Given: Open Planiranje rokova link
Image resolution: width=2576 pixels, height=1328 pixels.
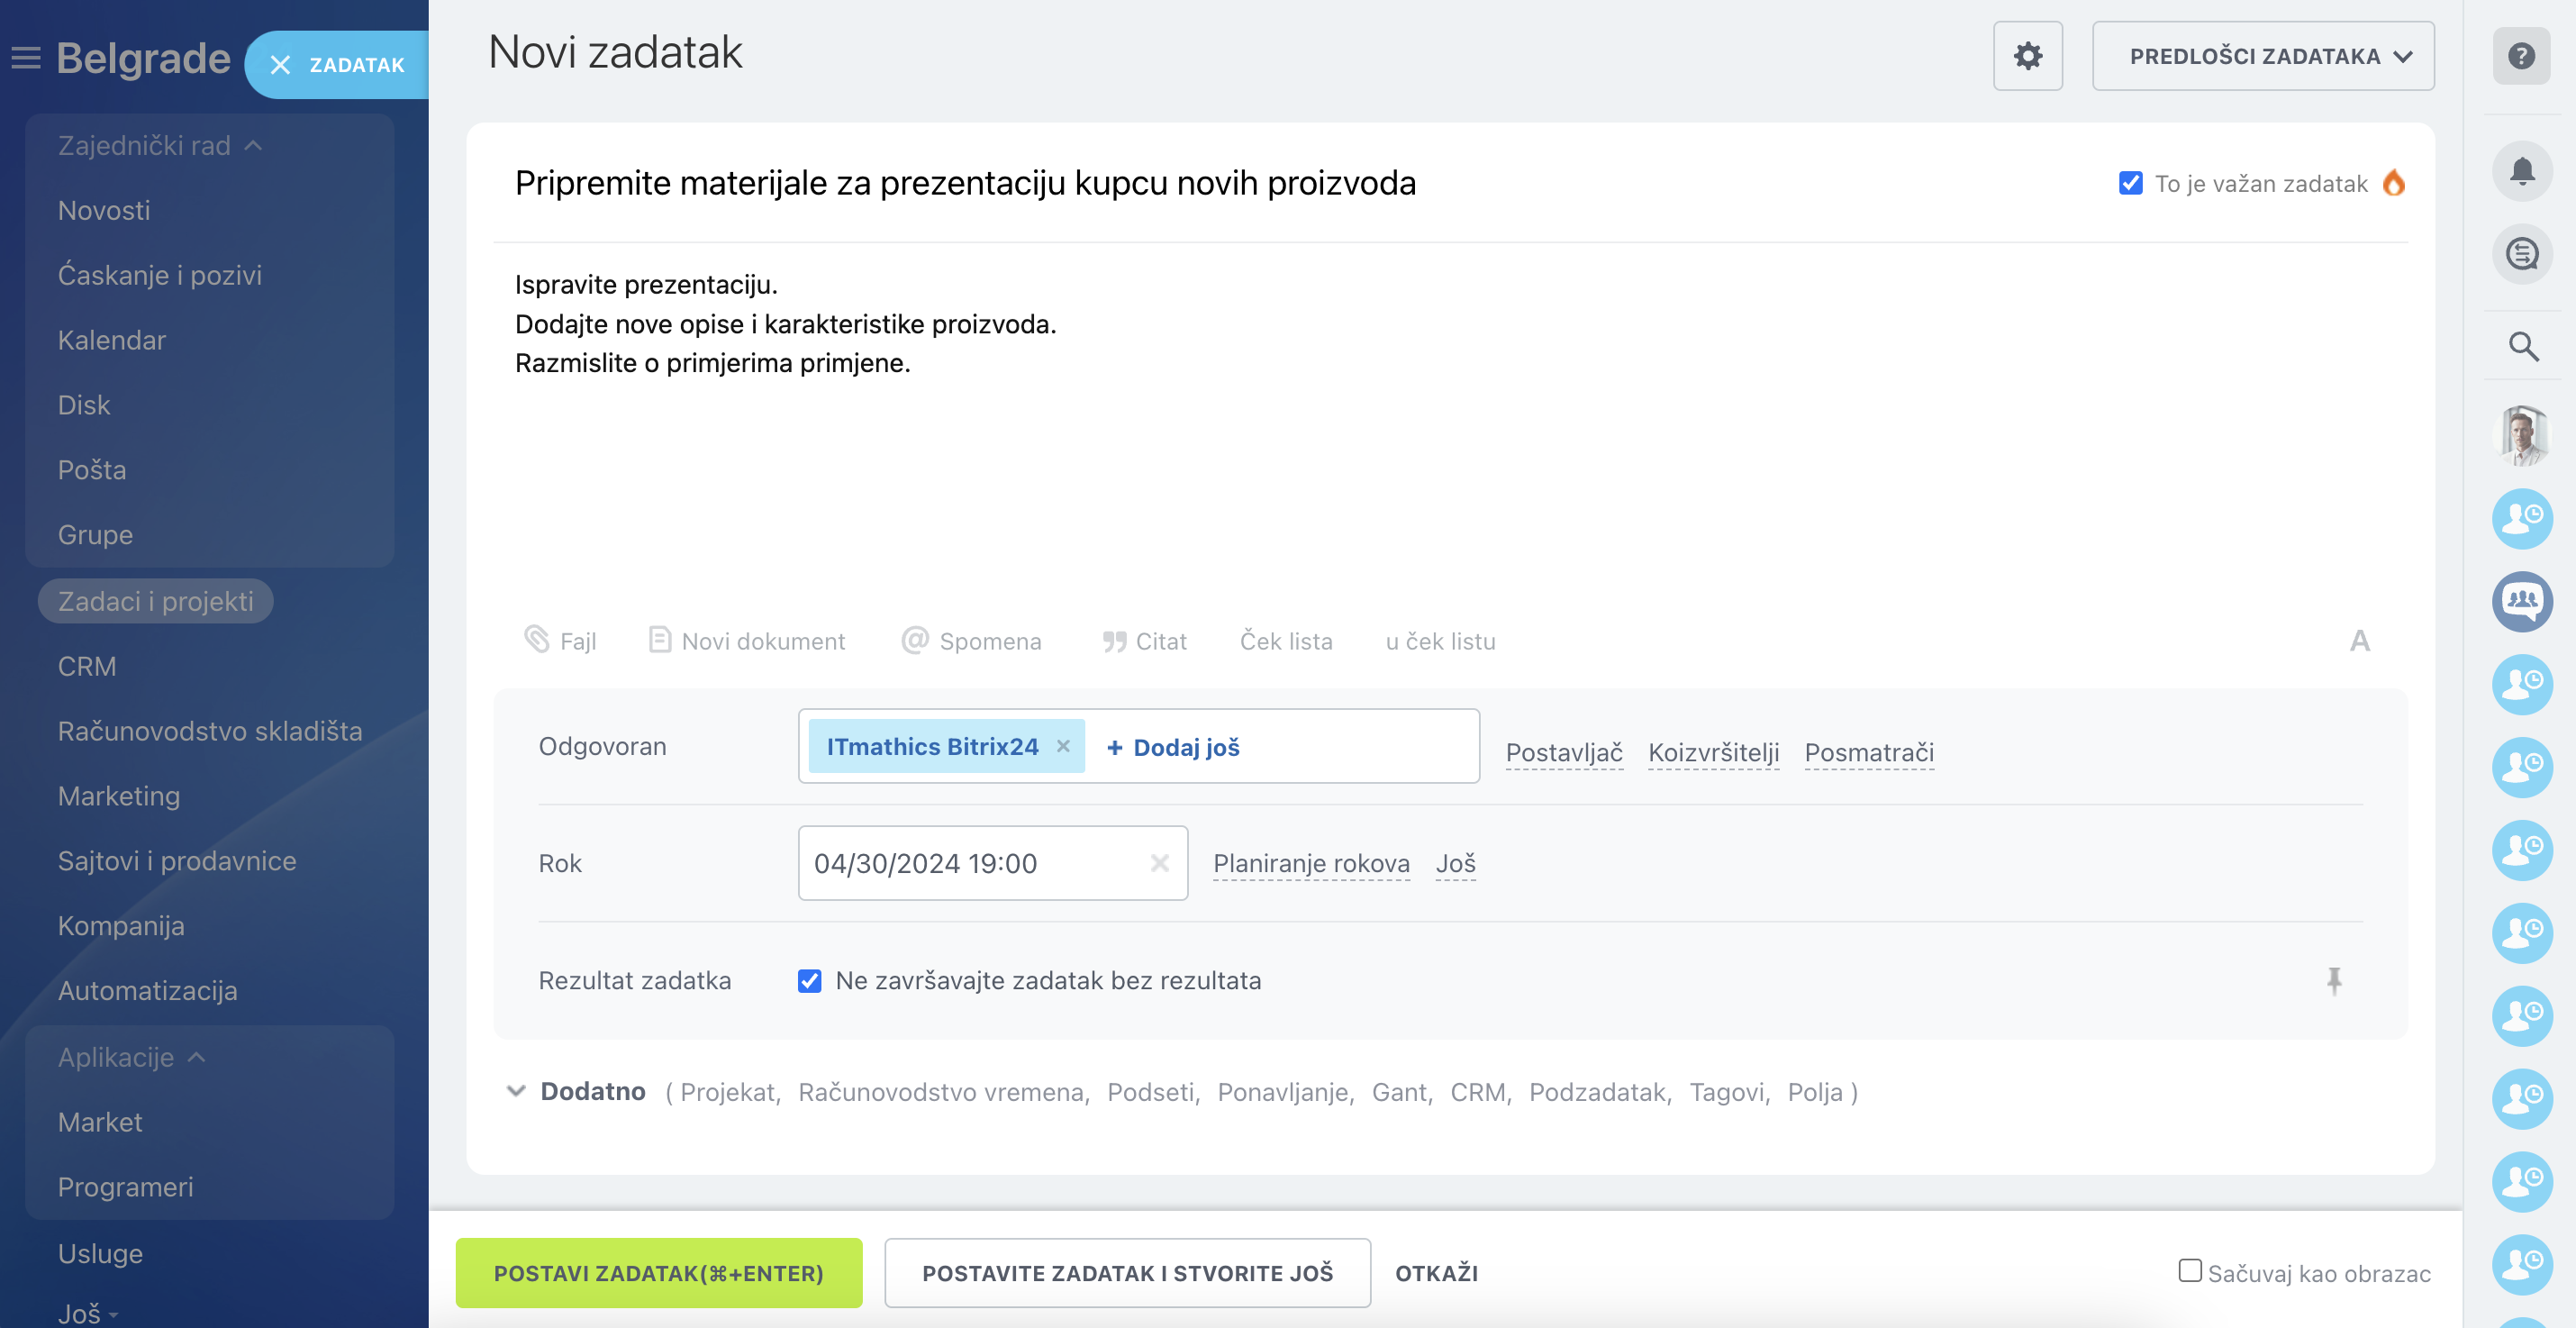Looking at the screenshot, I should 1311,863.
